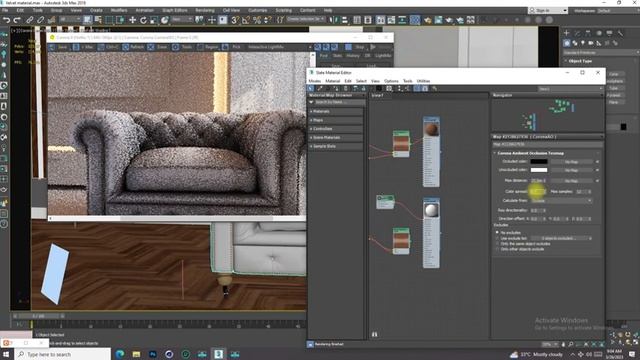Click the Occluded color No Map button
Screen dimensions: 640x360
point(571,162)
